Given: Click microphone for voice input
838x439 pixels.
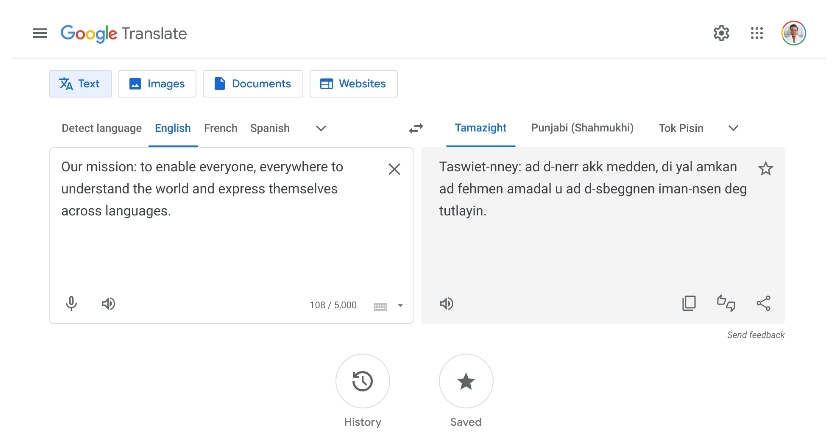Looking at the screenshot, I should pos(71,304).
